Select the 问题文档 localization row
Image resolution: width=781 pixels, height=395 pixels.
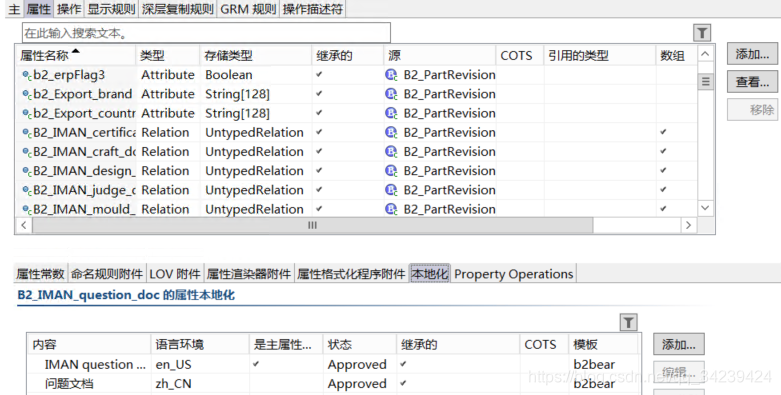pyautogui.click(x=333, y=384)
